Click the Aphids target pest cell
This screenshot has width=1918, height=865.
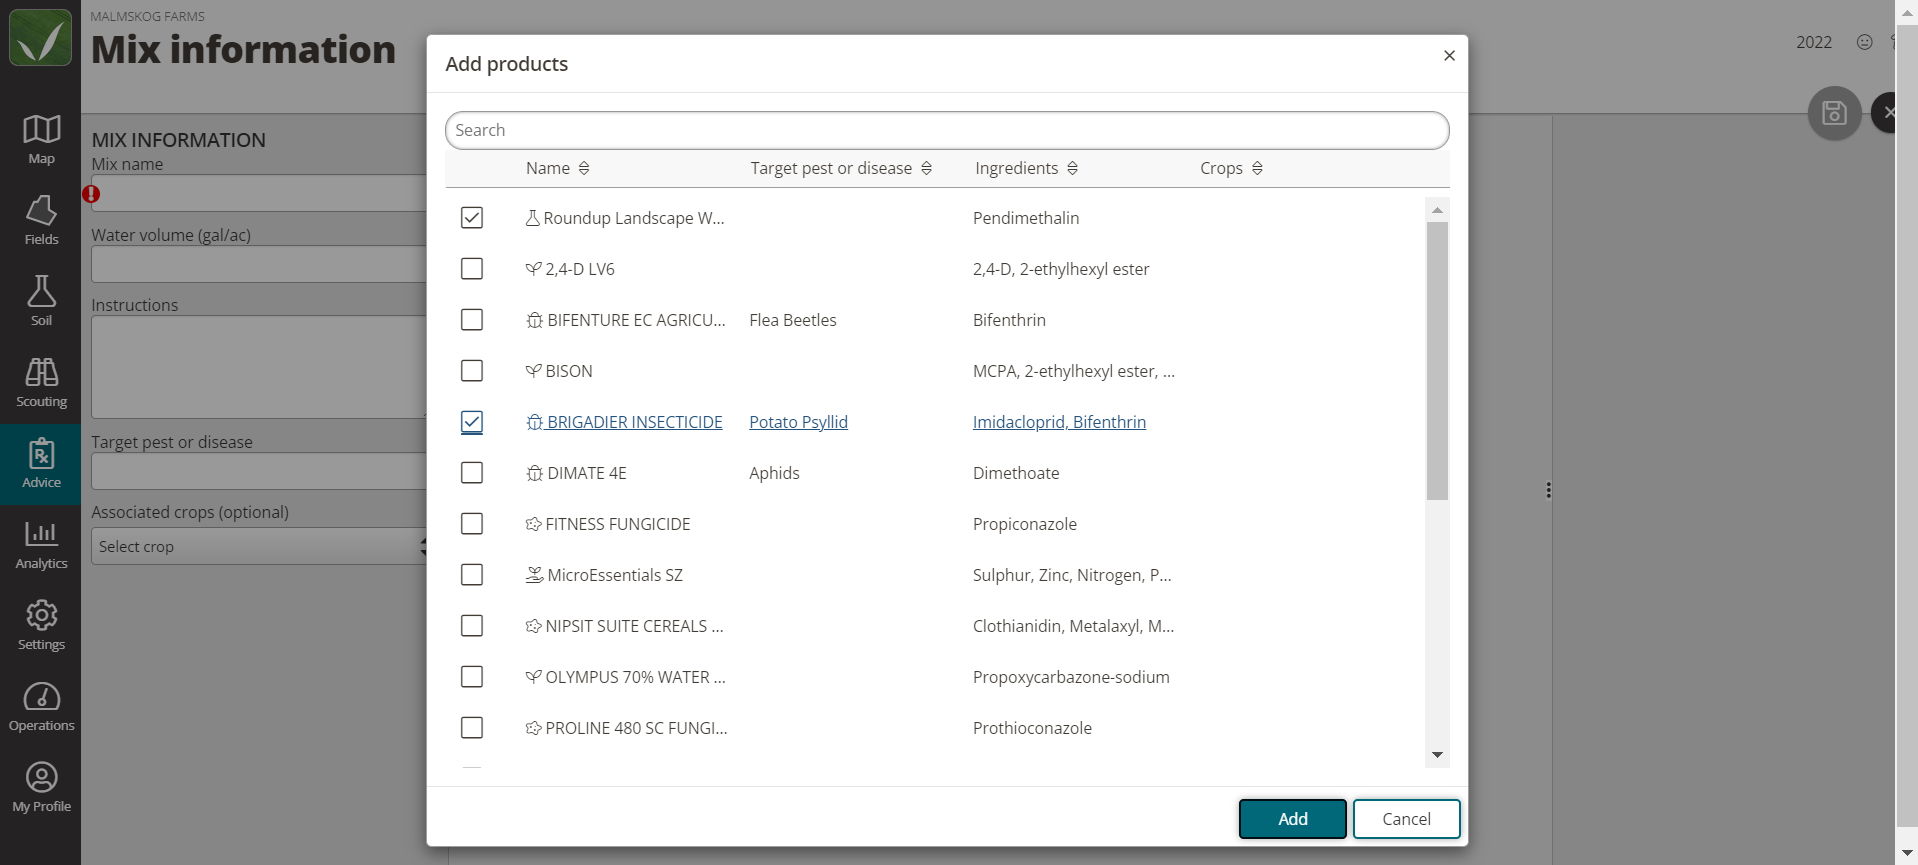click(774, 473)
